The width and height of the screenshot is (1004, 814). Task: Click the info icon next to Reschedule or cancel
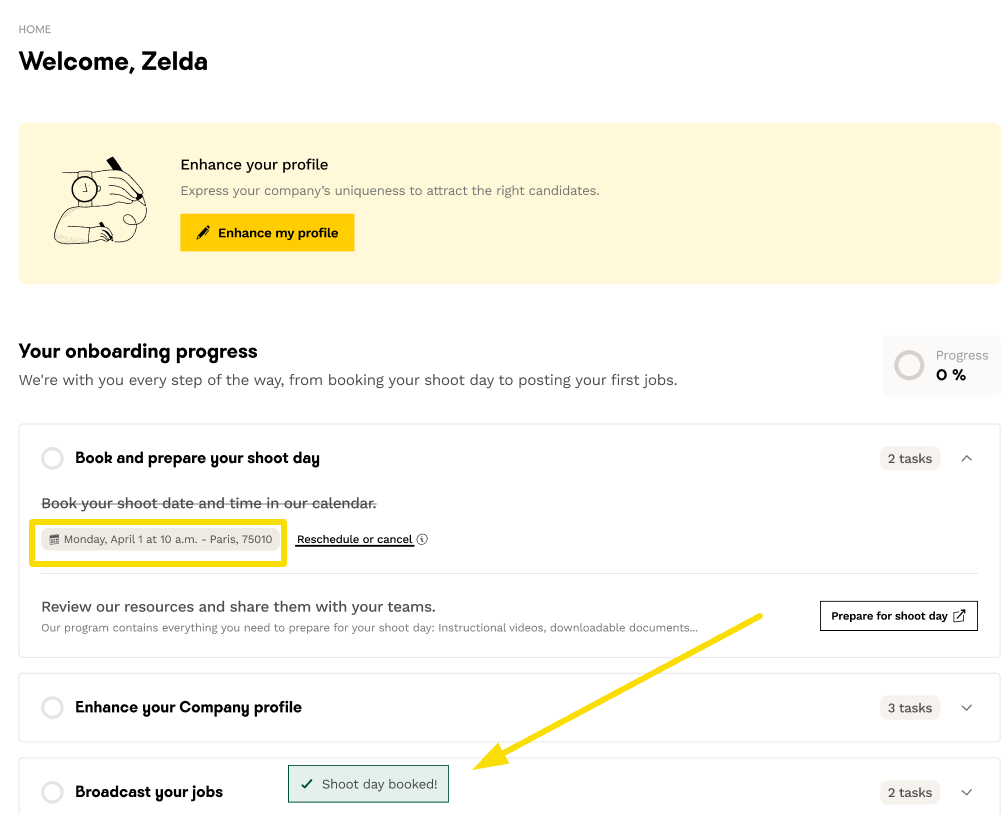[x=423, y=540]
